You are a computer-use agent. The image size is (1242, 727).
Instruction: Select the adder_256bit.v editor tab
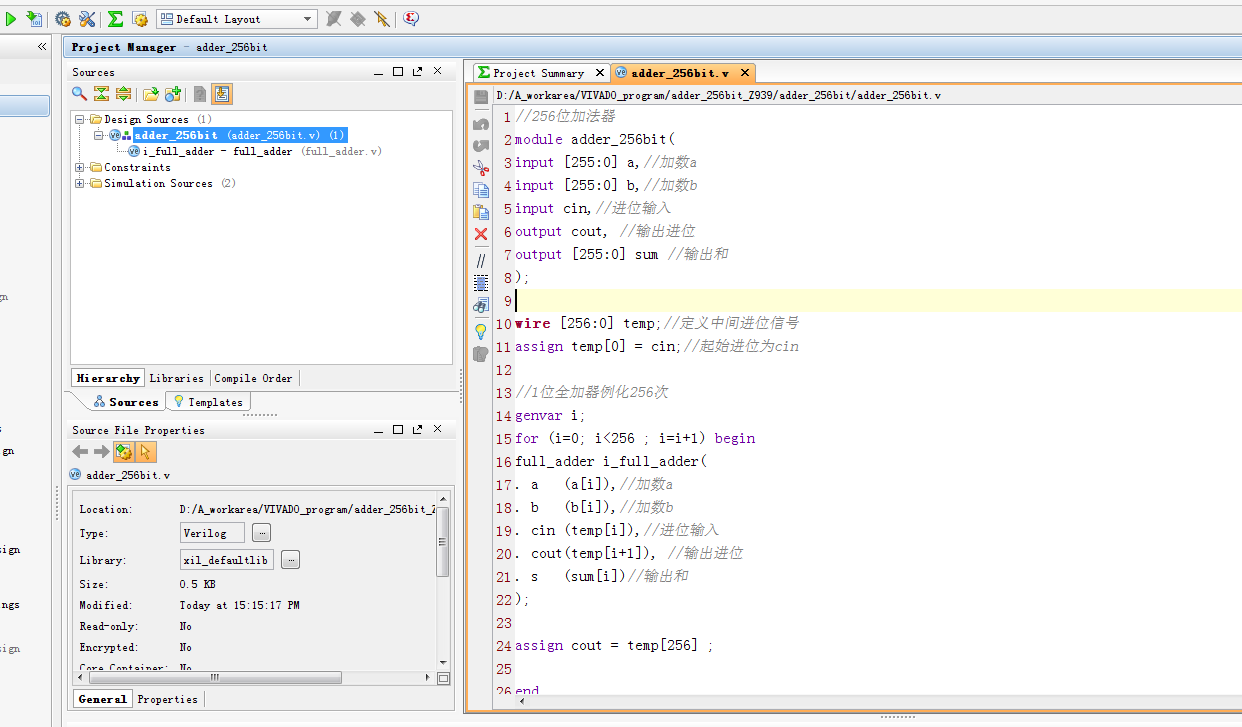click(x=681, y=73)
